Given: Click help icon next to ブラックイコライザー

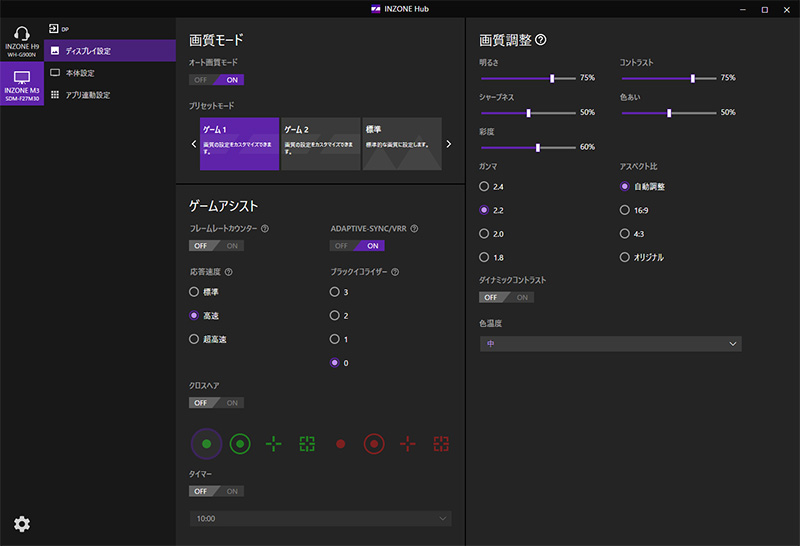Looking at the screenshot, I should (x=396, y=272).
